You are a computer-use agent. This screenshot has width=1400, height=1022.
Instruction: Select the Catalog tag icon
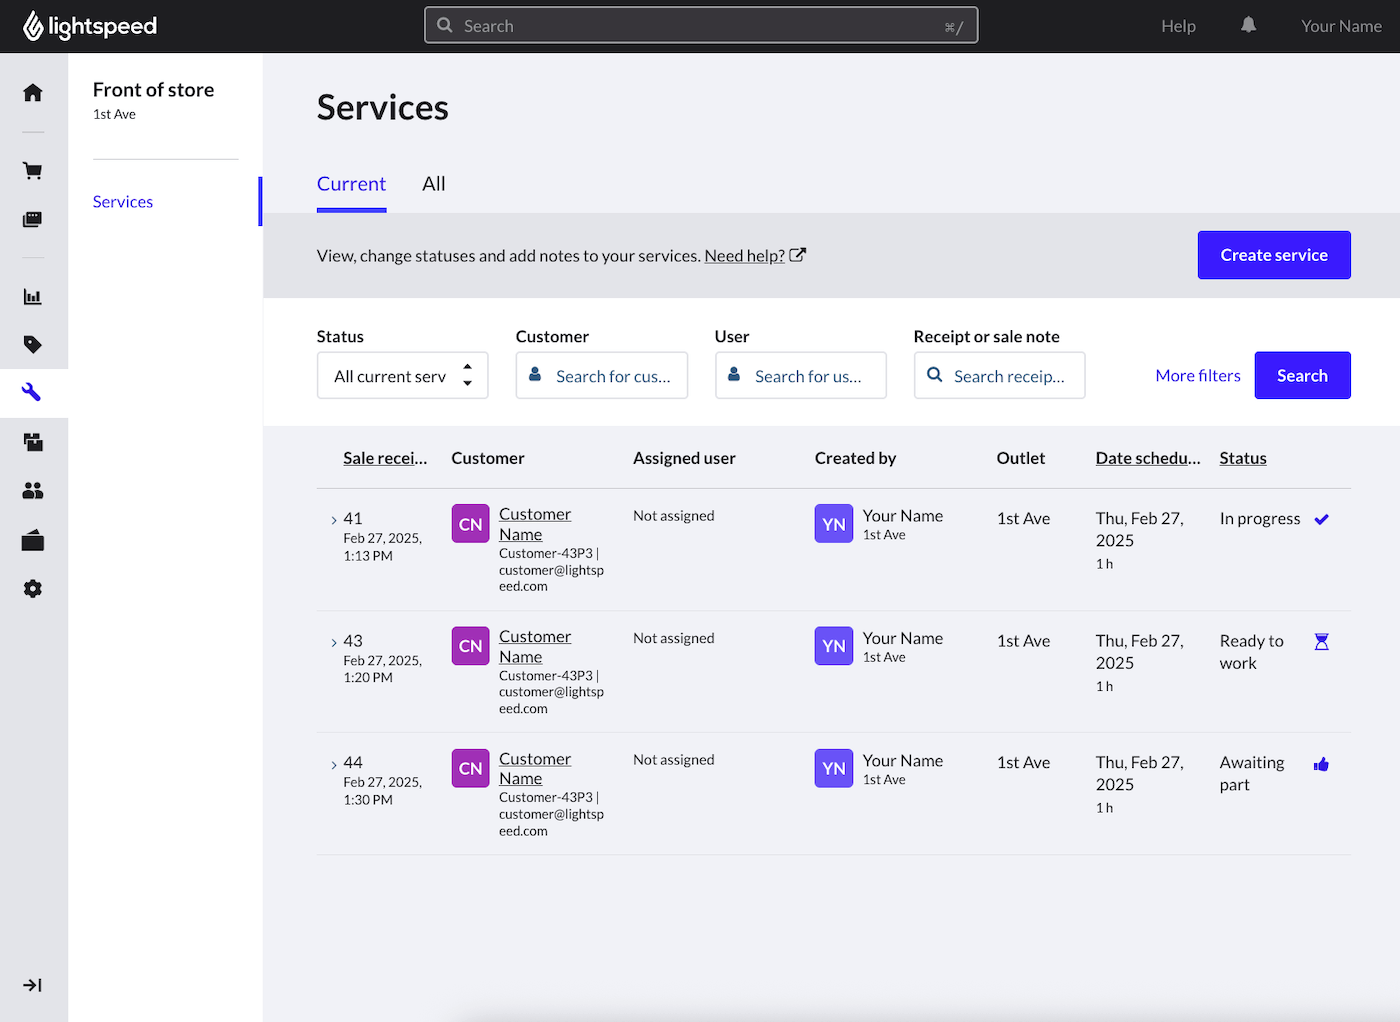pyautogui.click(x=32, y=344)
